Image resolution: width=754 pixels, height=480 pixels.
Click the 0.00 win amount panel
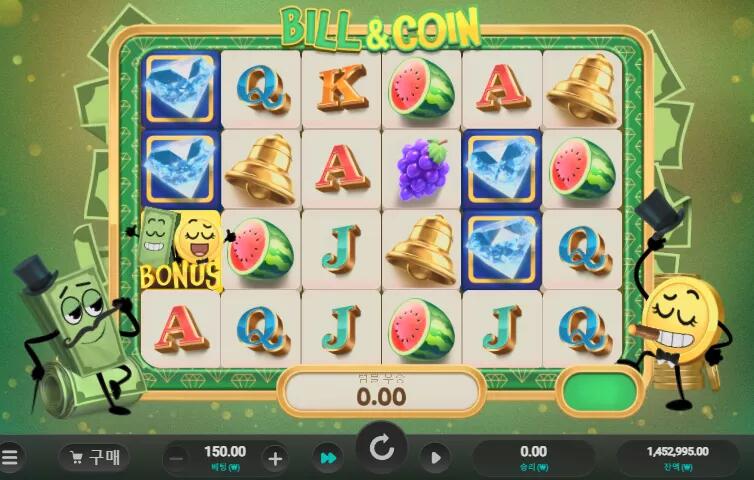coord(381,391)
